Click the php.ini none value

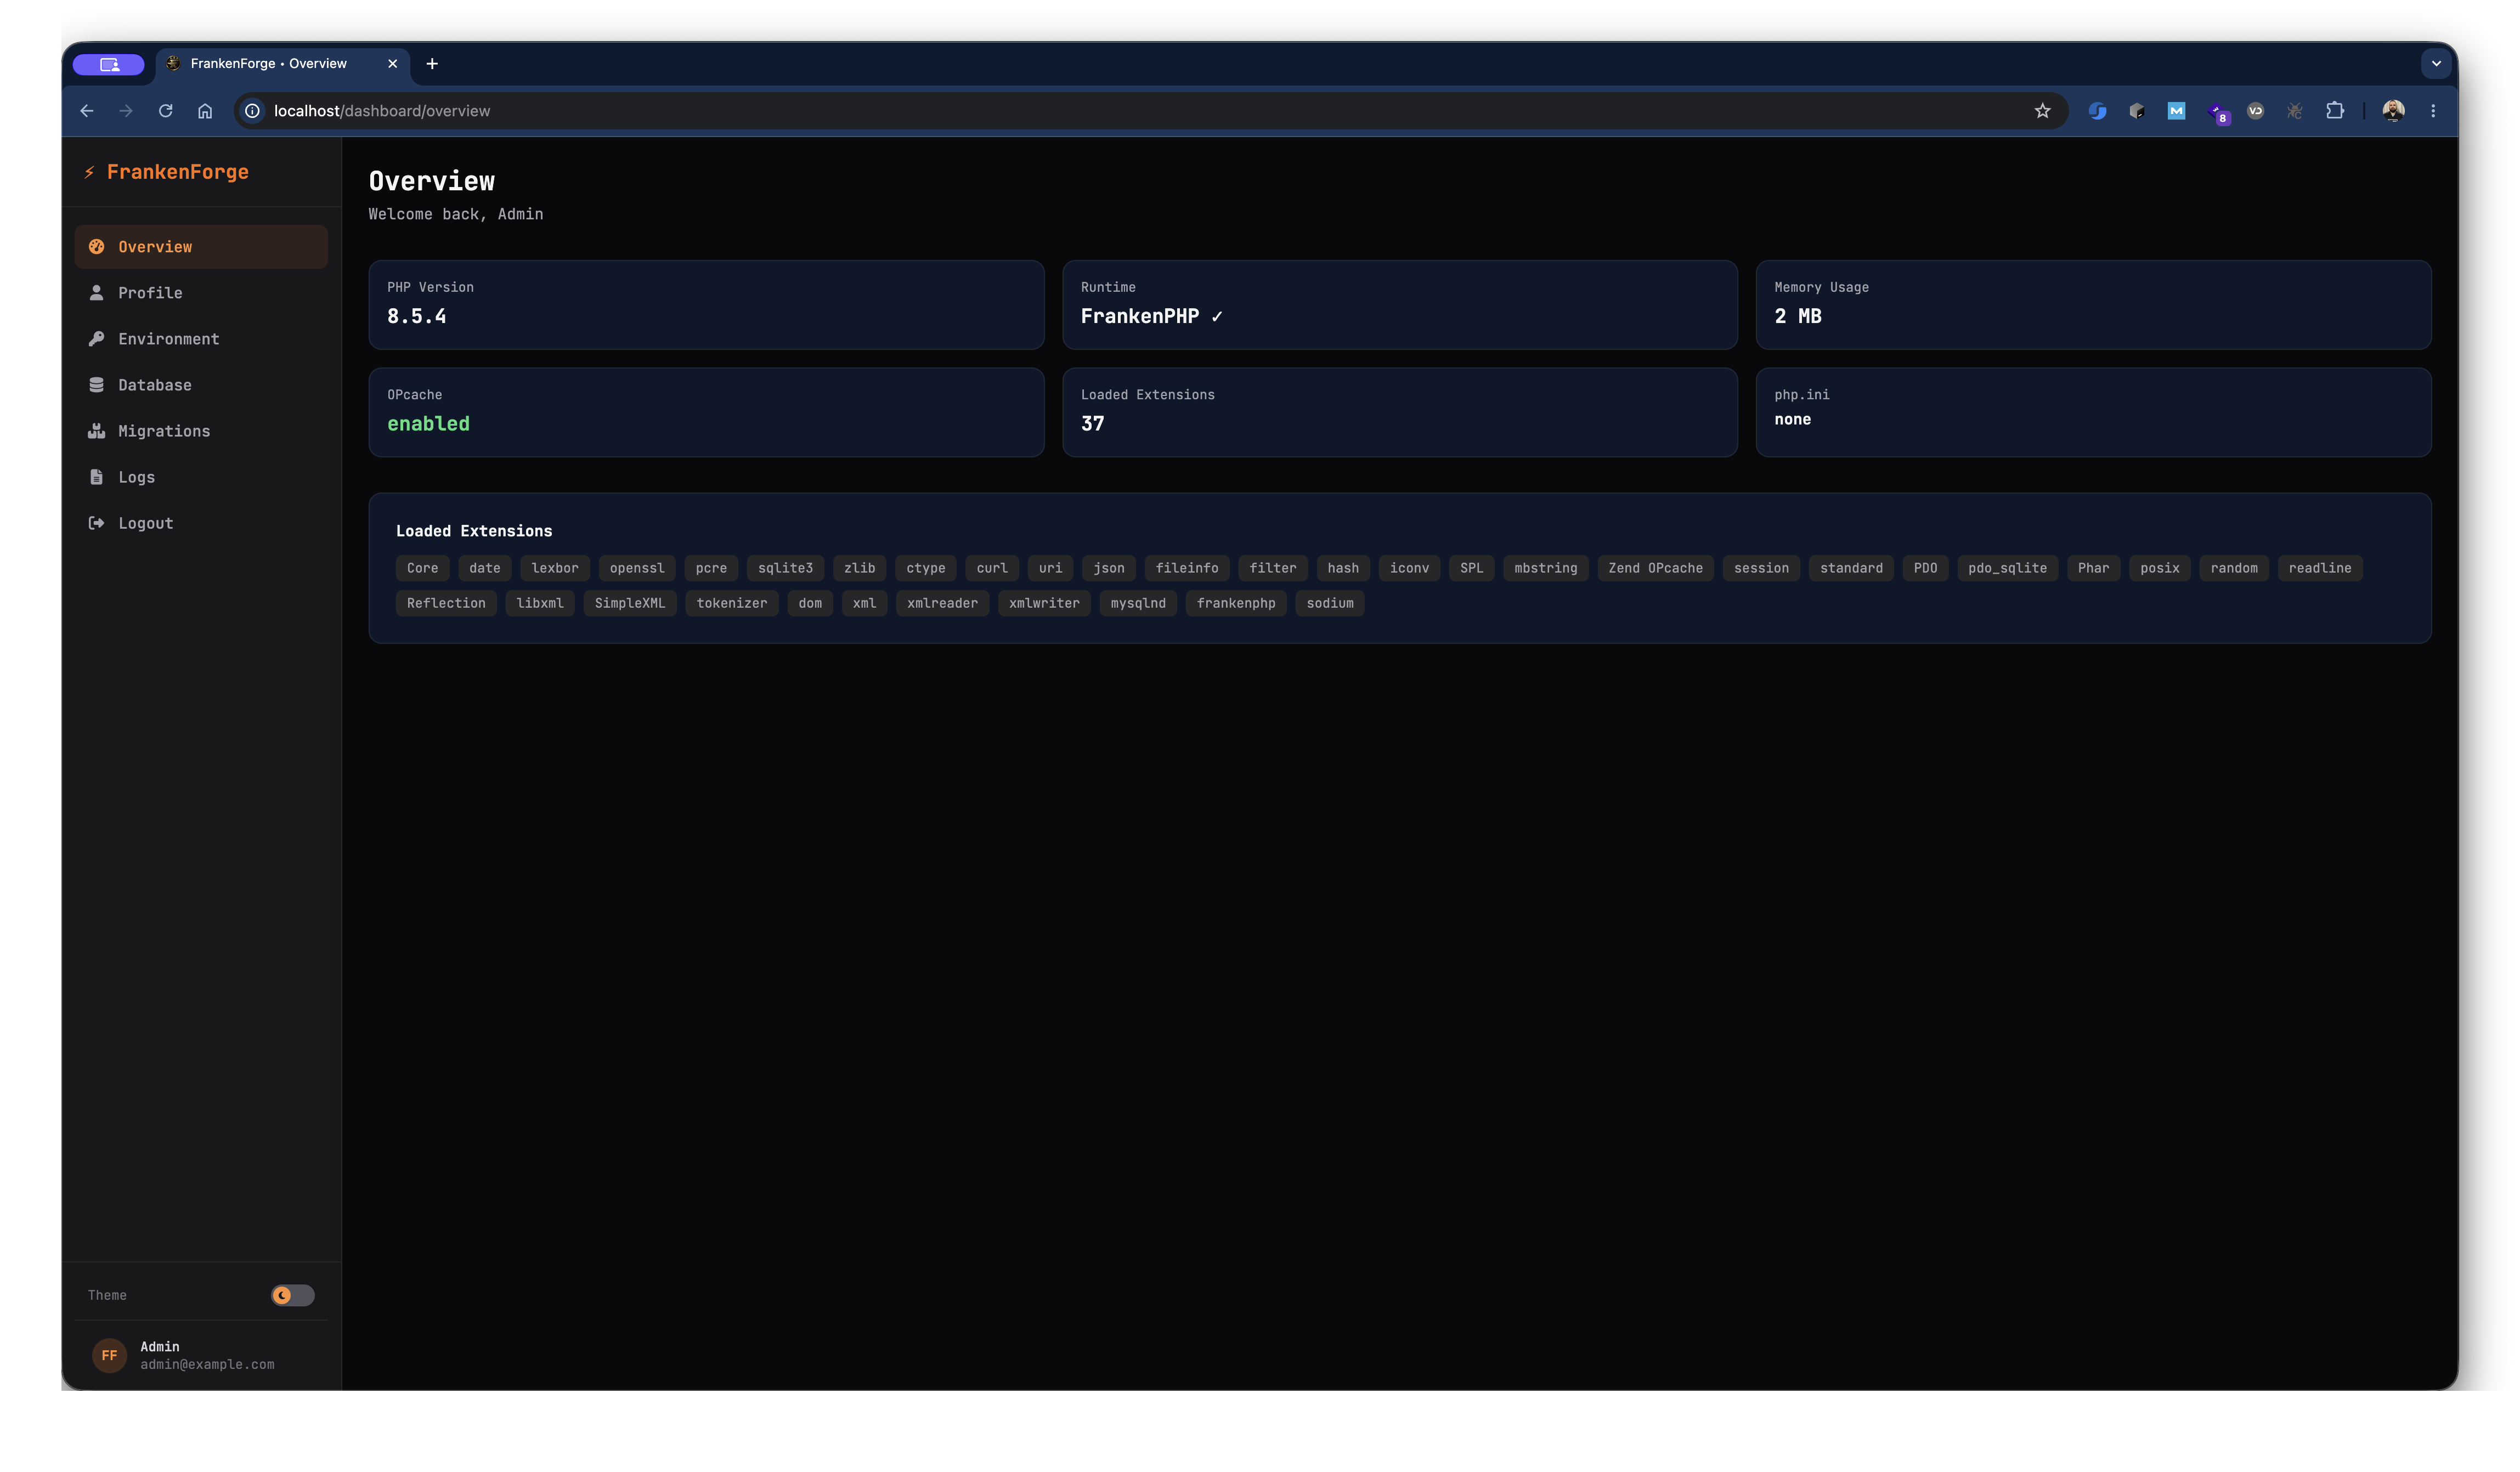(x=1793, y=420)
